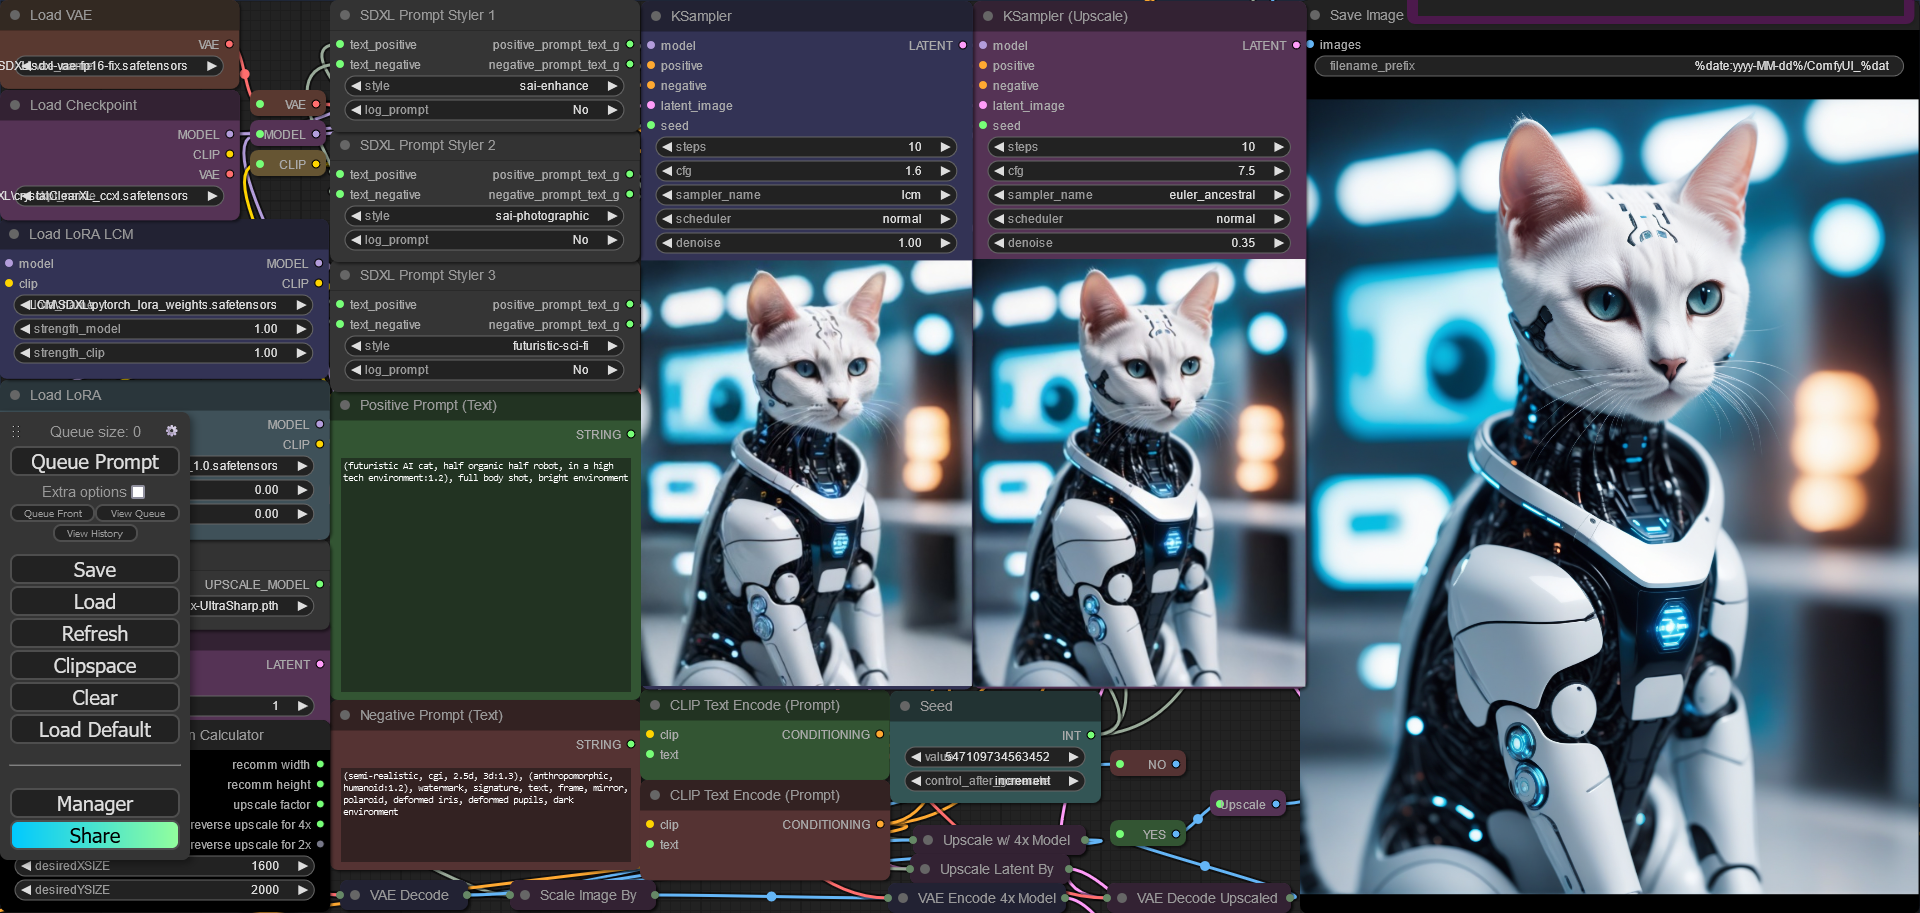The image size is (1920, 913).
Task: Toggle log_prompt in SDXL Prompt Styler 2
Action: tap(485, 240)
